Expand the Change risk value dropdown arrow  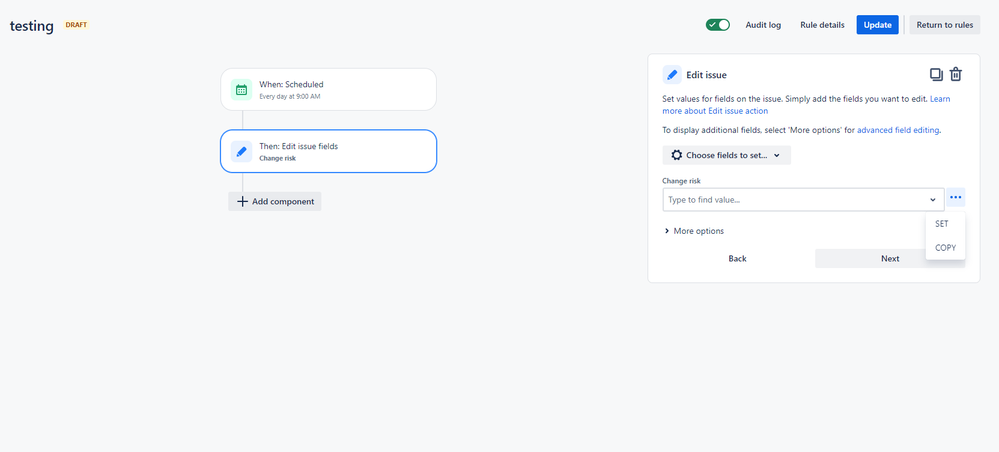pyautogui.click(x=933, y=200)
